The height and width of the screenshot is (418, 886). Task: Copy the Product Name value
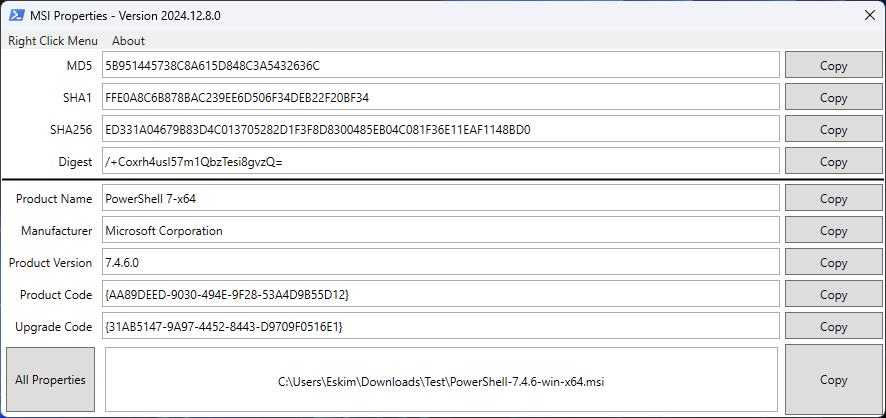coord(833,199)
